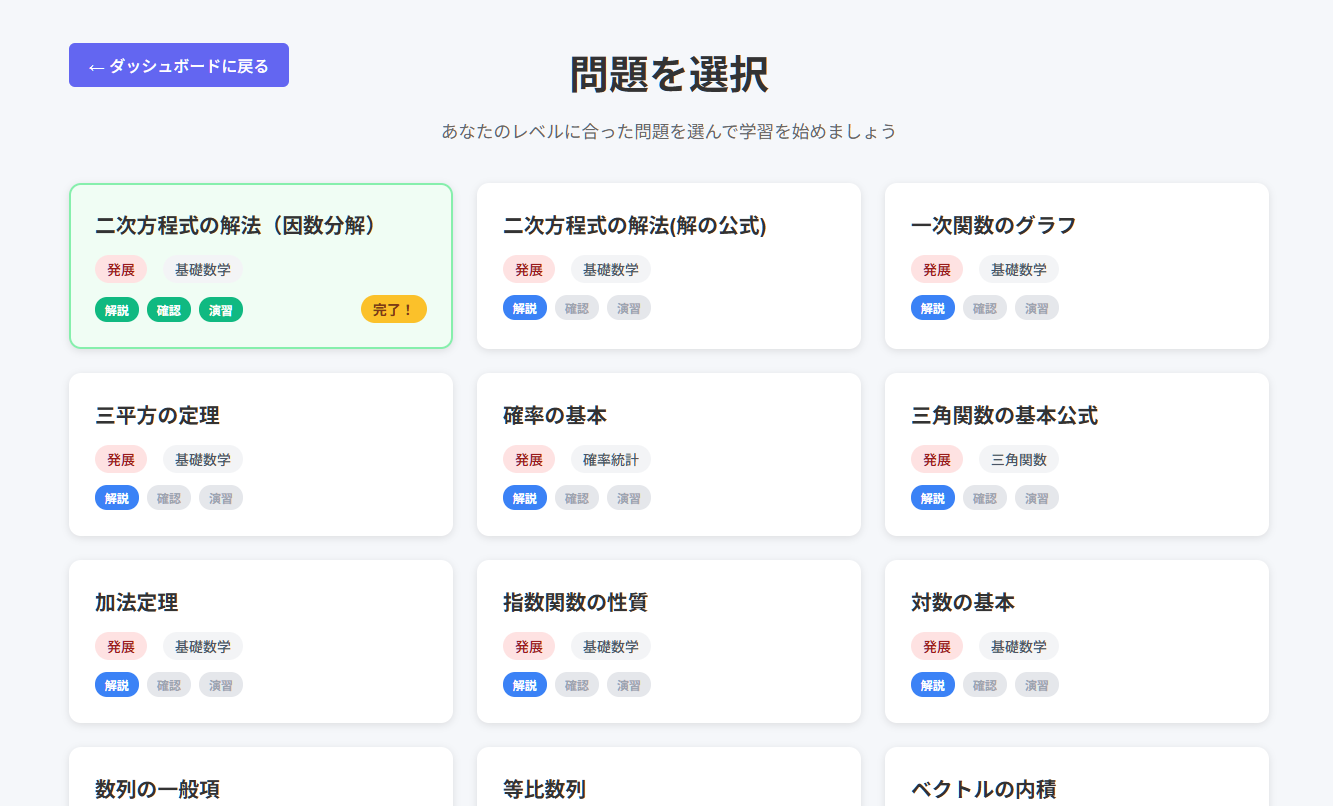Click 発展 level tag on the 加法定理 card
1333x806 pixels.
[x=121, y=647]
